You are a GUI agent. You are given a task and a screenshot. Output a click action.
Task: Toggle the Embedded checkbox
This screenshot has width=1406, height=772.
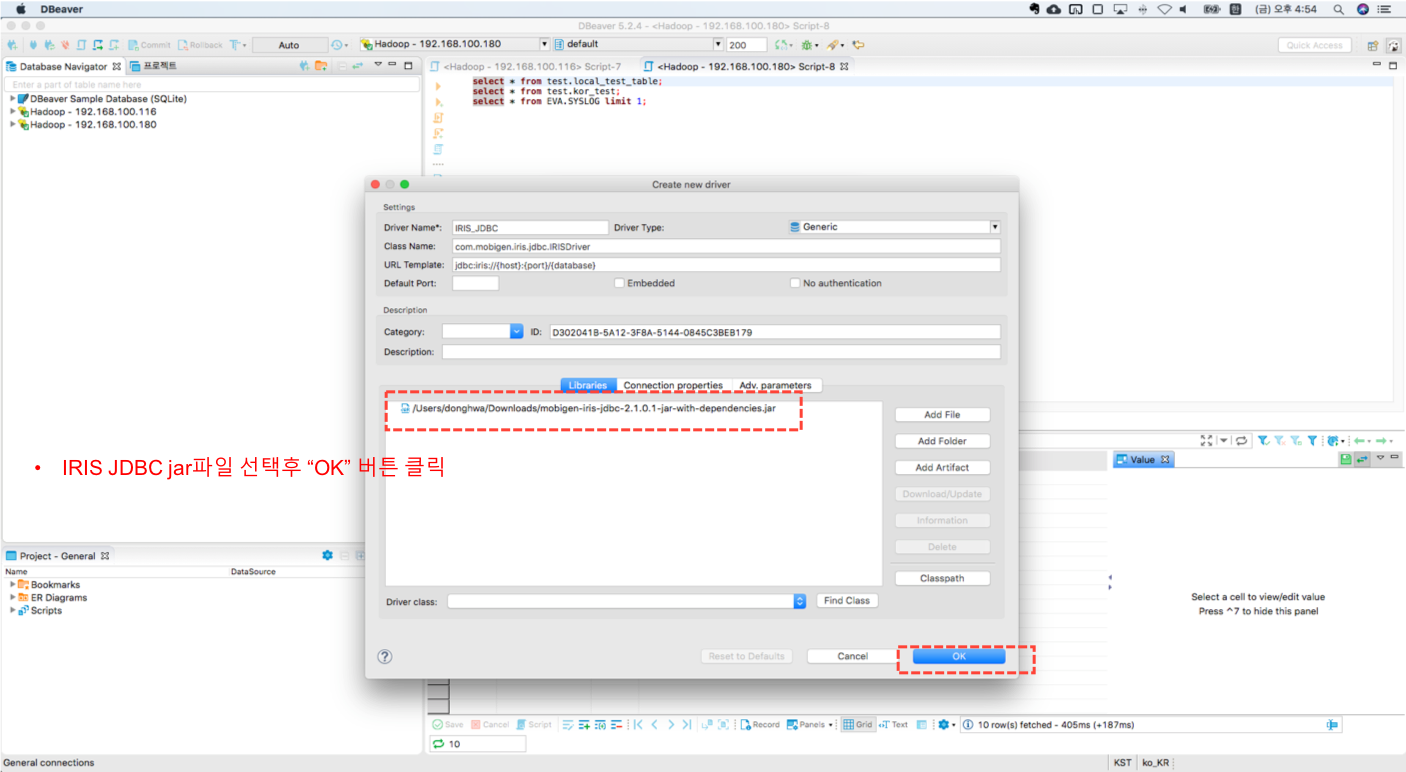point(620,283)
